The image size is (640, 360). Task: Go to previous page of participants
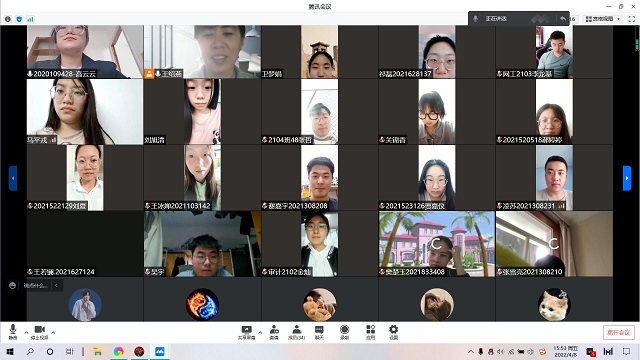(13, 178)
